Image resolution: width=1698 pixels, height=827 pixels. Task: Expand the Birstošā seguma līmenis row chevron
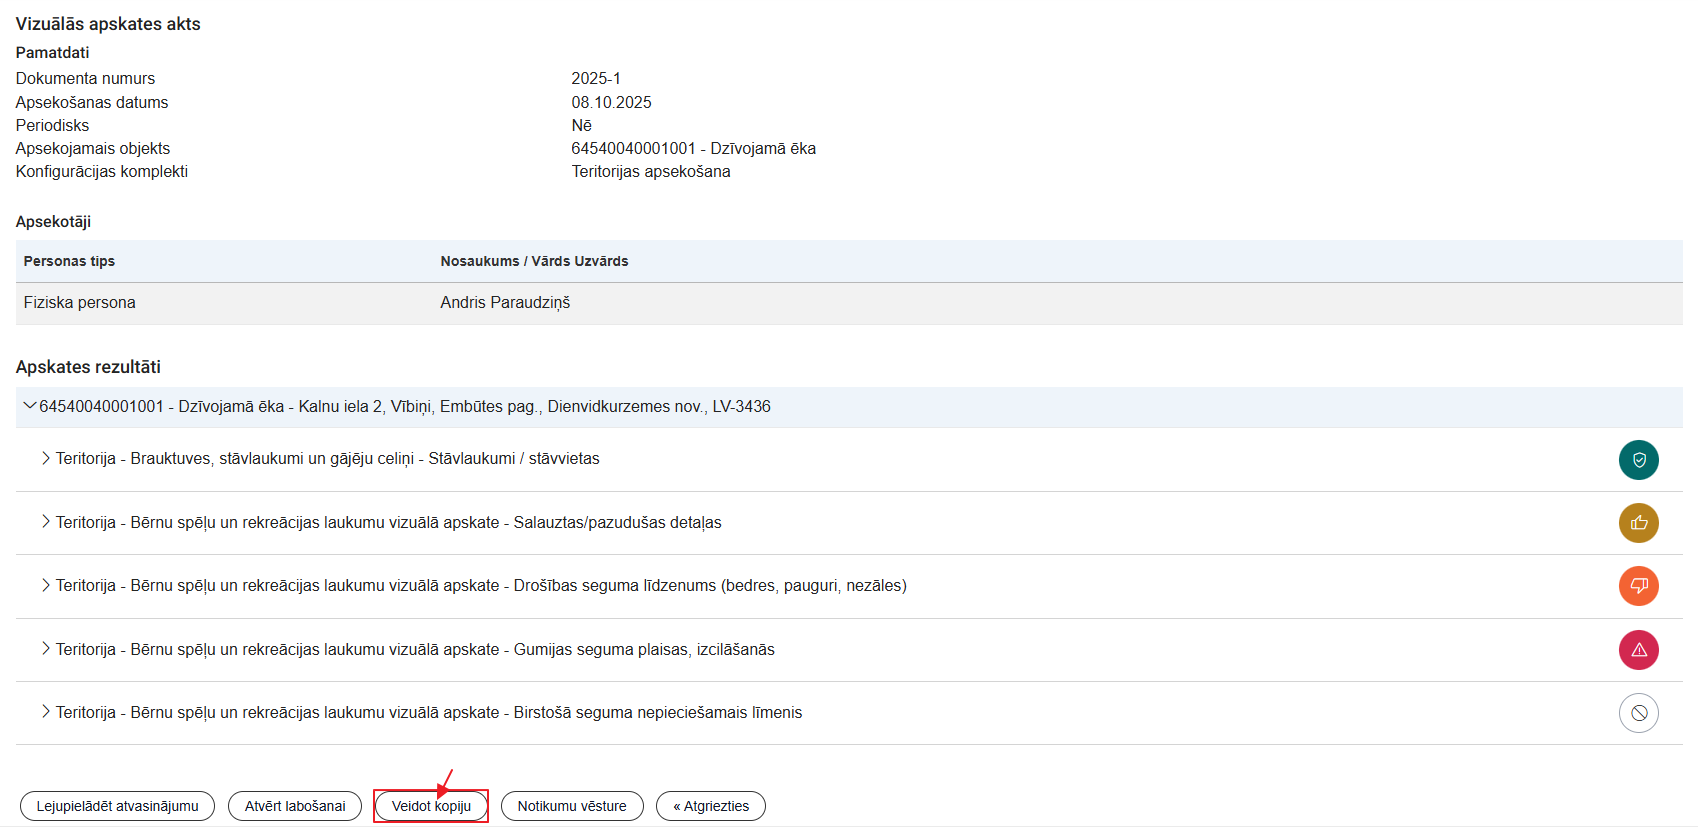pos(46,712)
